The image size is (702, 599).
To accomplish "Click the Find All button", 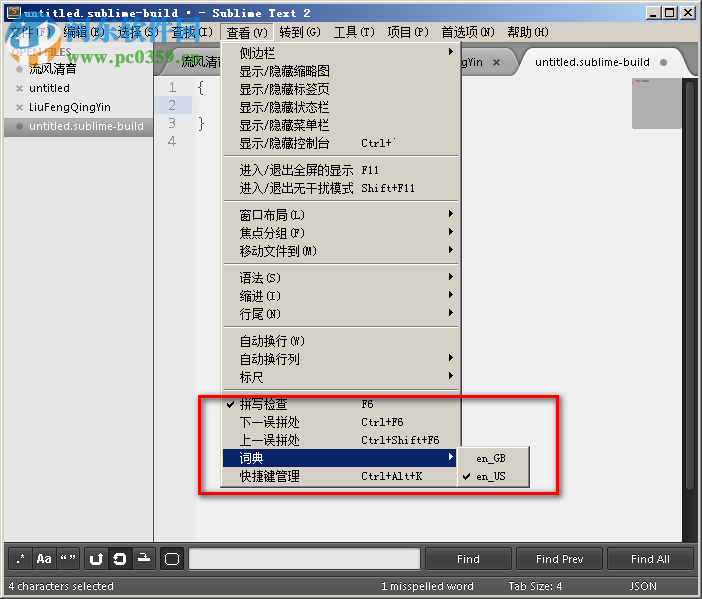I will [x=650, y=559].
